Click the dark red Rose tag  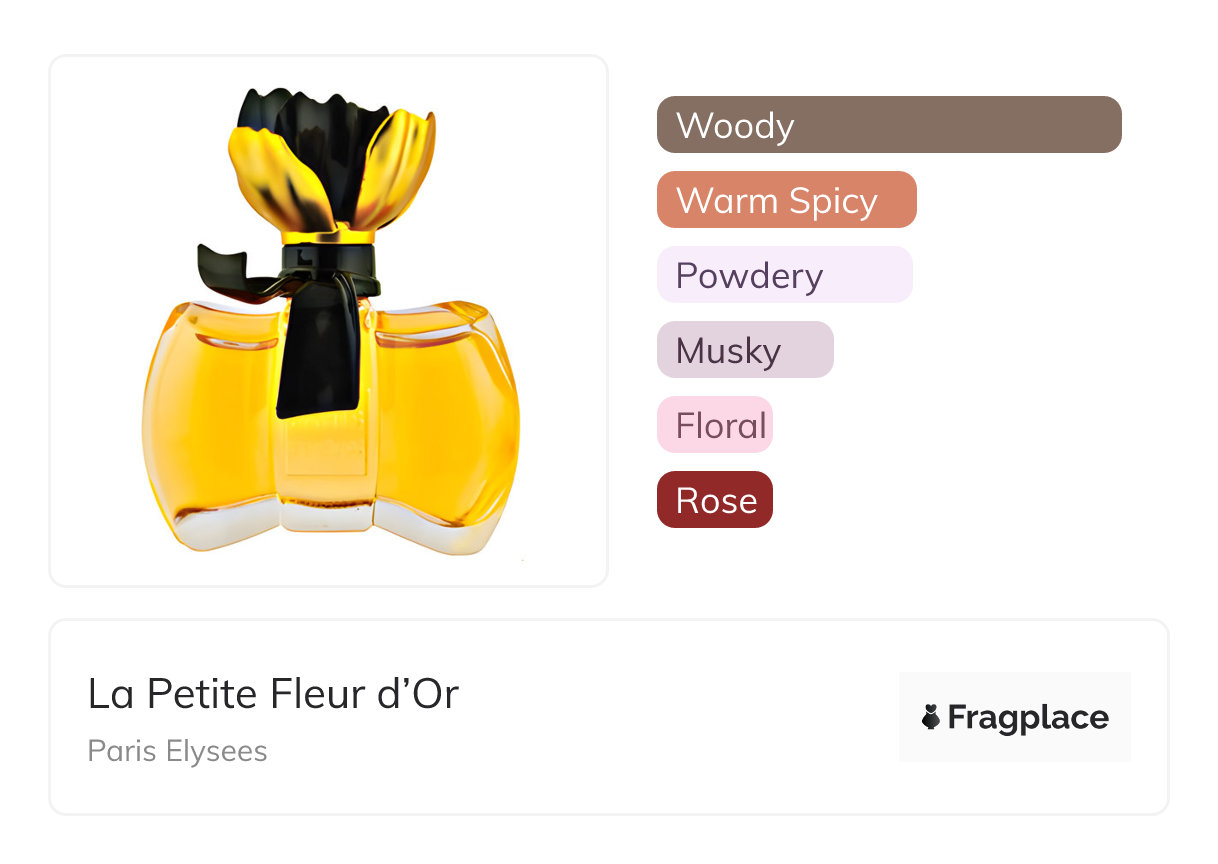pos(714,500)
